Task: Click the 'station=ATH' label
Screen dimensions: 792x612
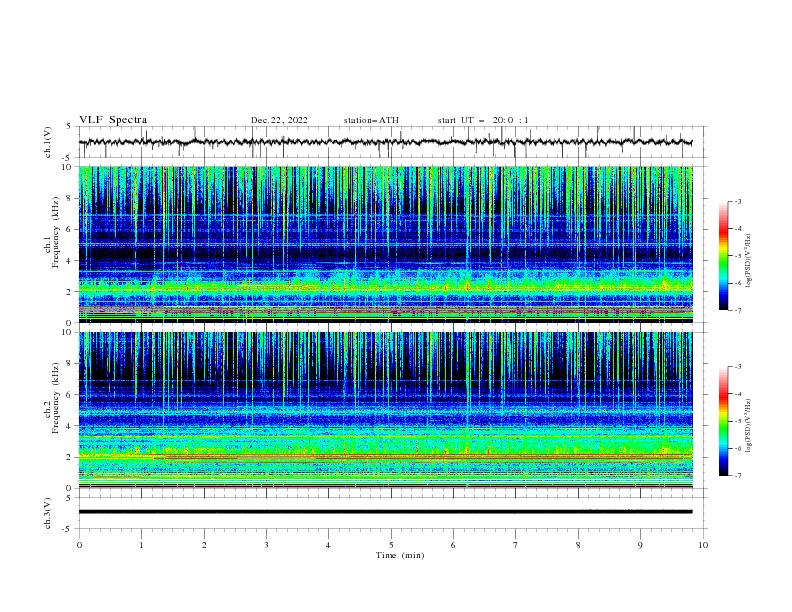Action: pos(371,120)
